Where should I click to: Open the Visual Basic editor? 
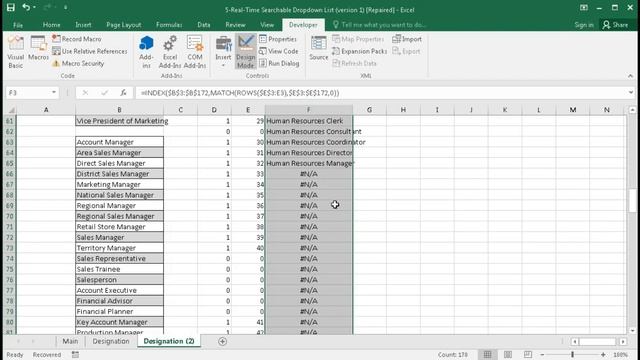click(x=16, y=52)
